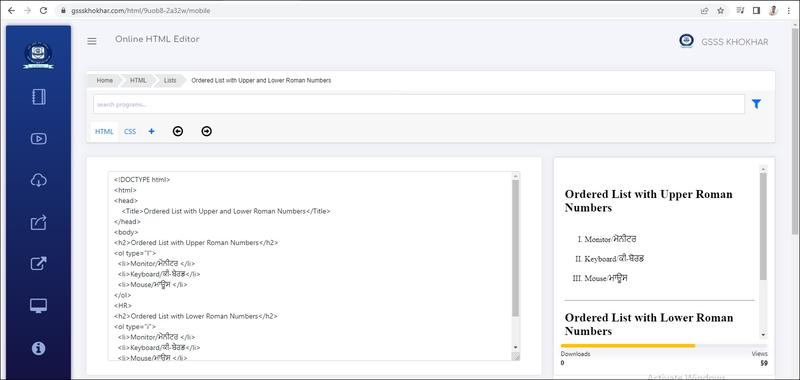Image resolution: width=800 pixels, height=380 pixels.
Task: Open the media control icon in the toolbar
Action: [740, 10]
